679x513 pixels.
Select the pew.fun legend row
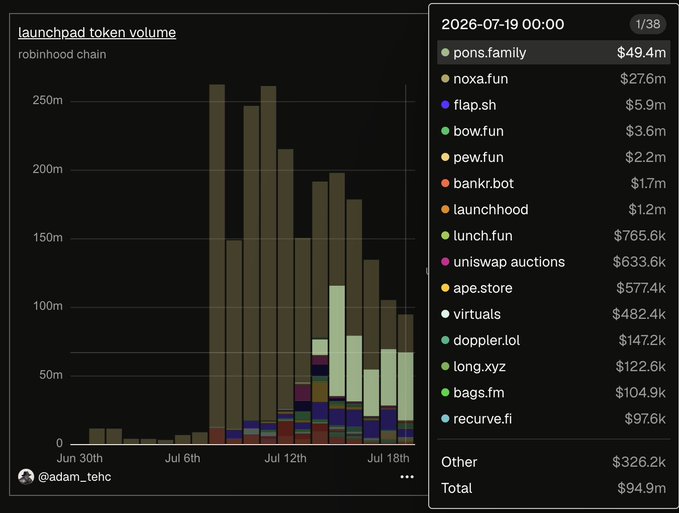(553, 157)
